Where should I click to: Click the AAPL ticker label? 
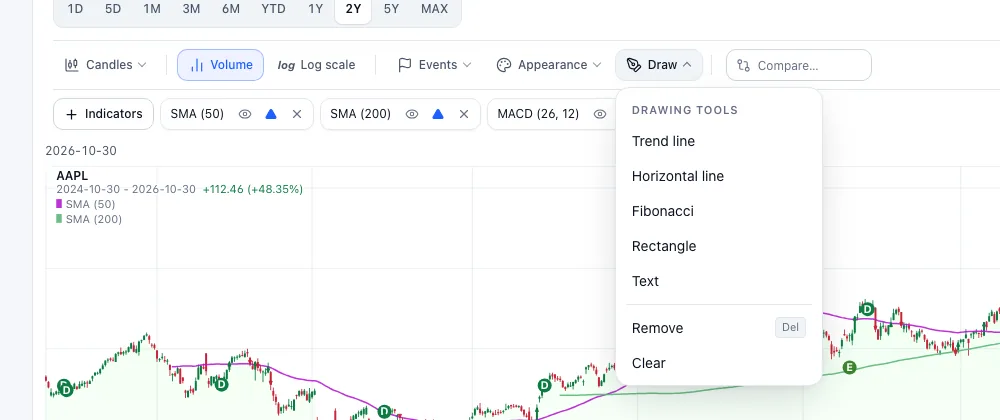(72, 176)
